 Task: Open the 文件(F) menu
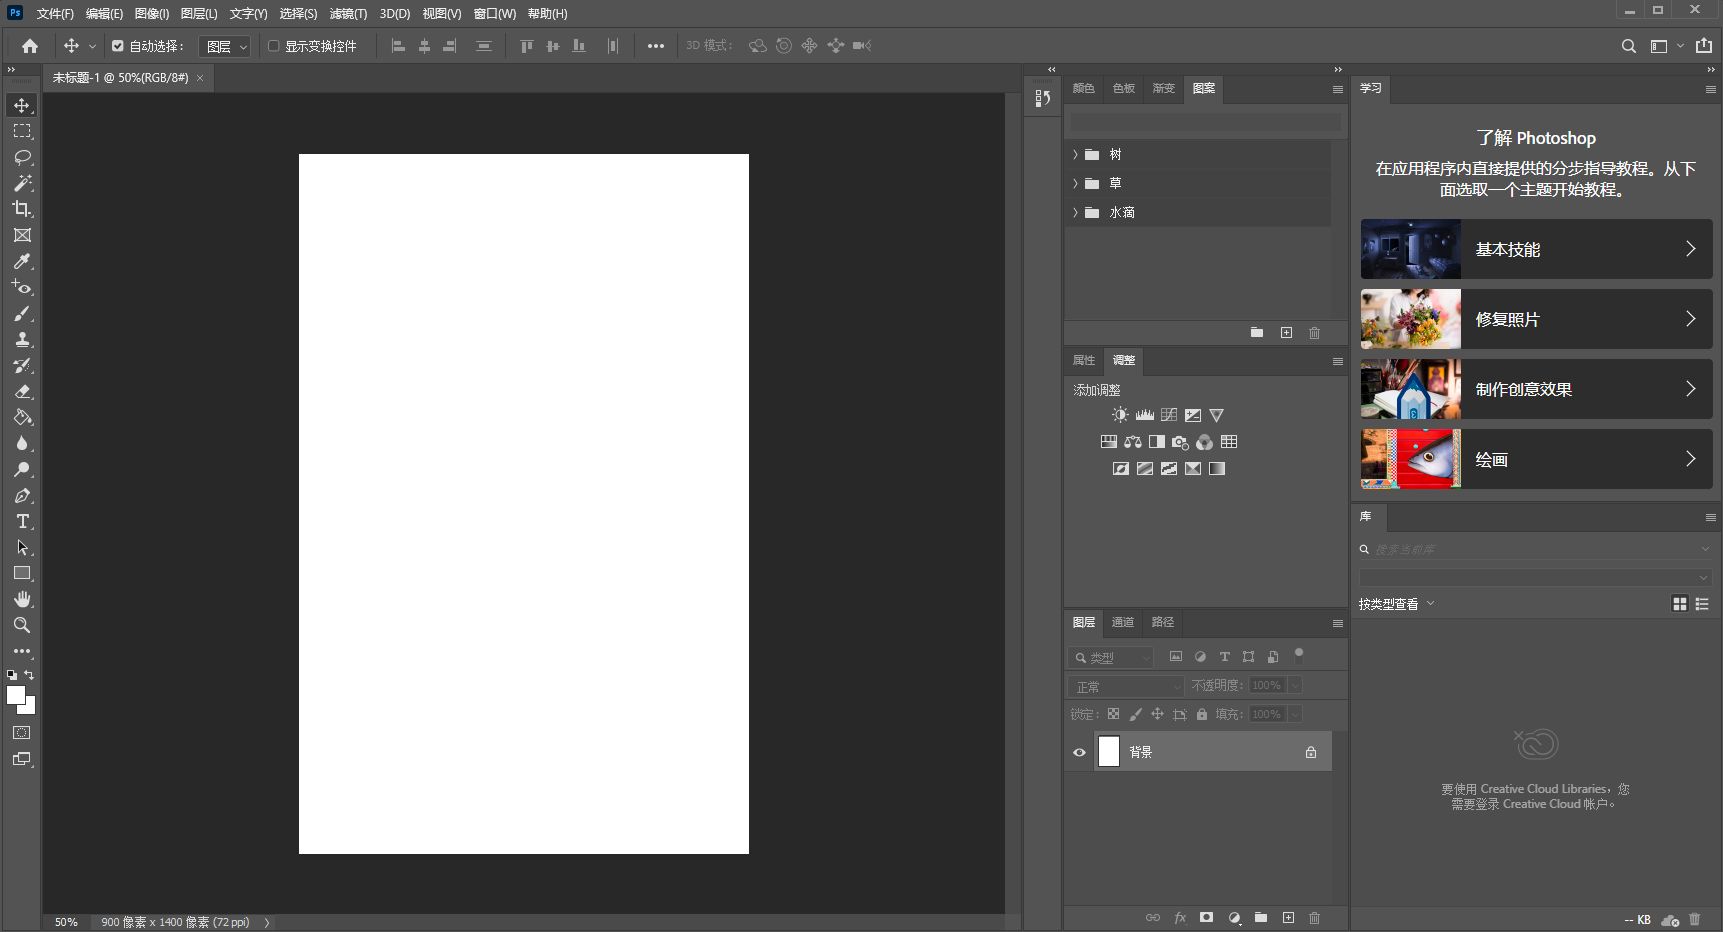pyautogui.click(x=55, y=14)
